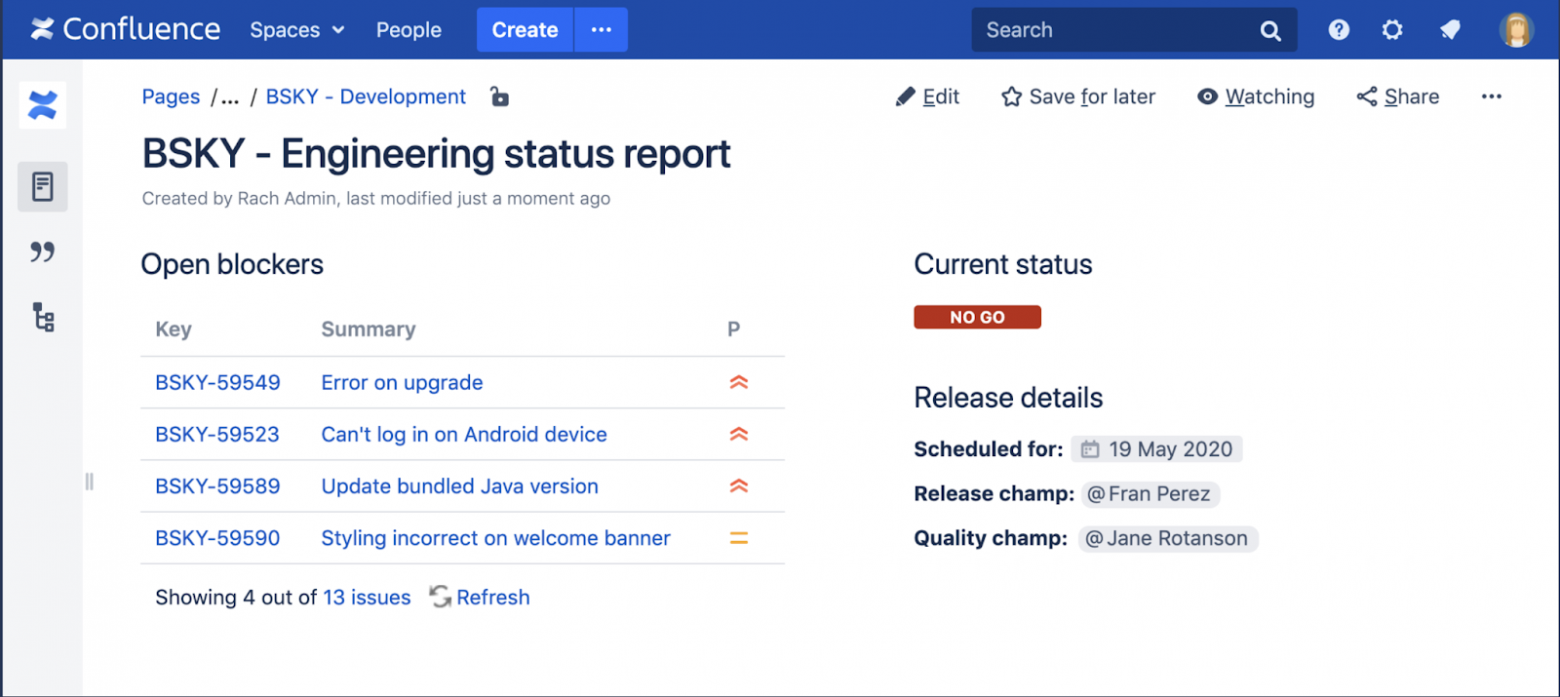1560x697 pixels.
Task: Open the page tree icon in sidebar
Action: click(x=42, y=318)
